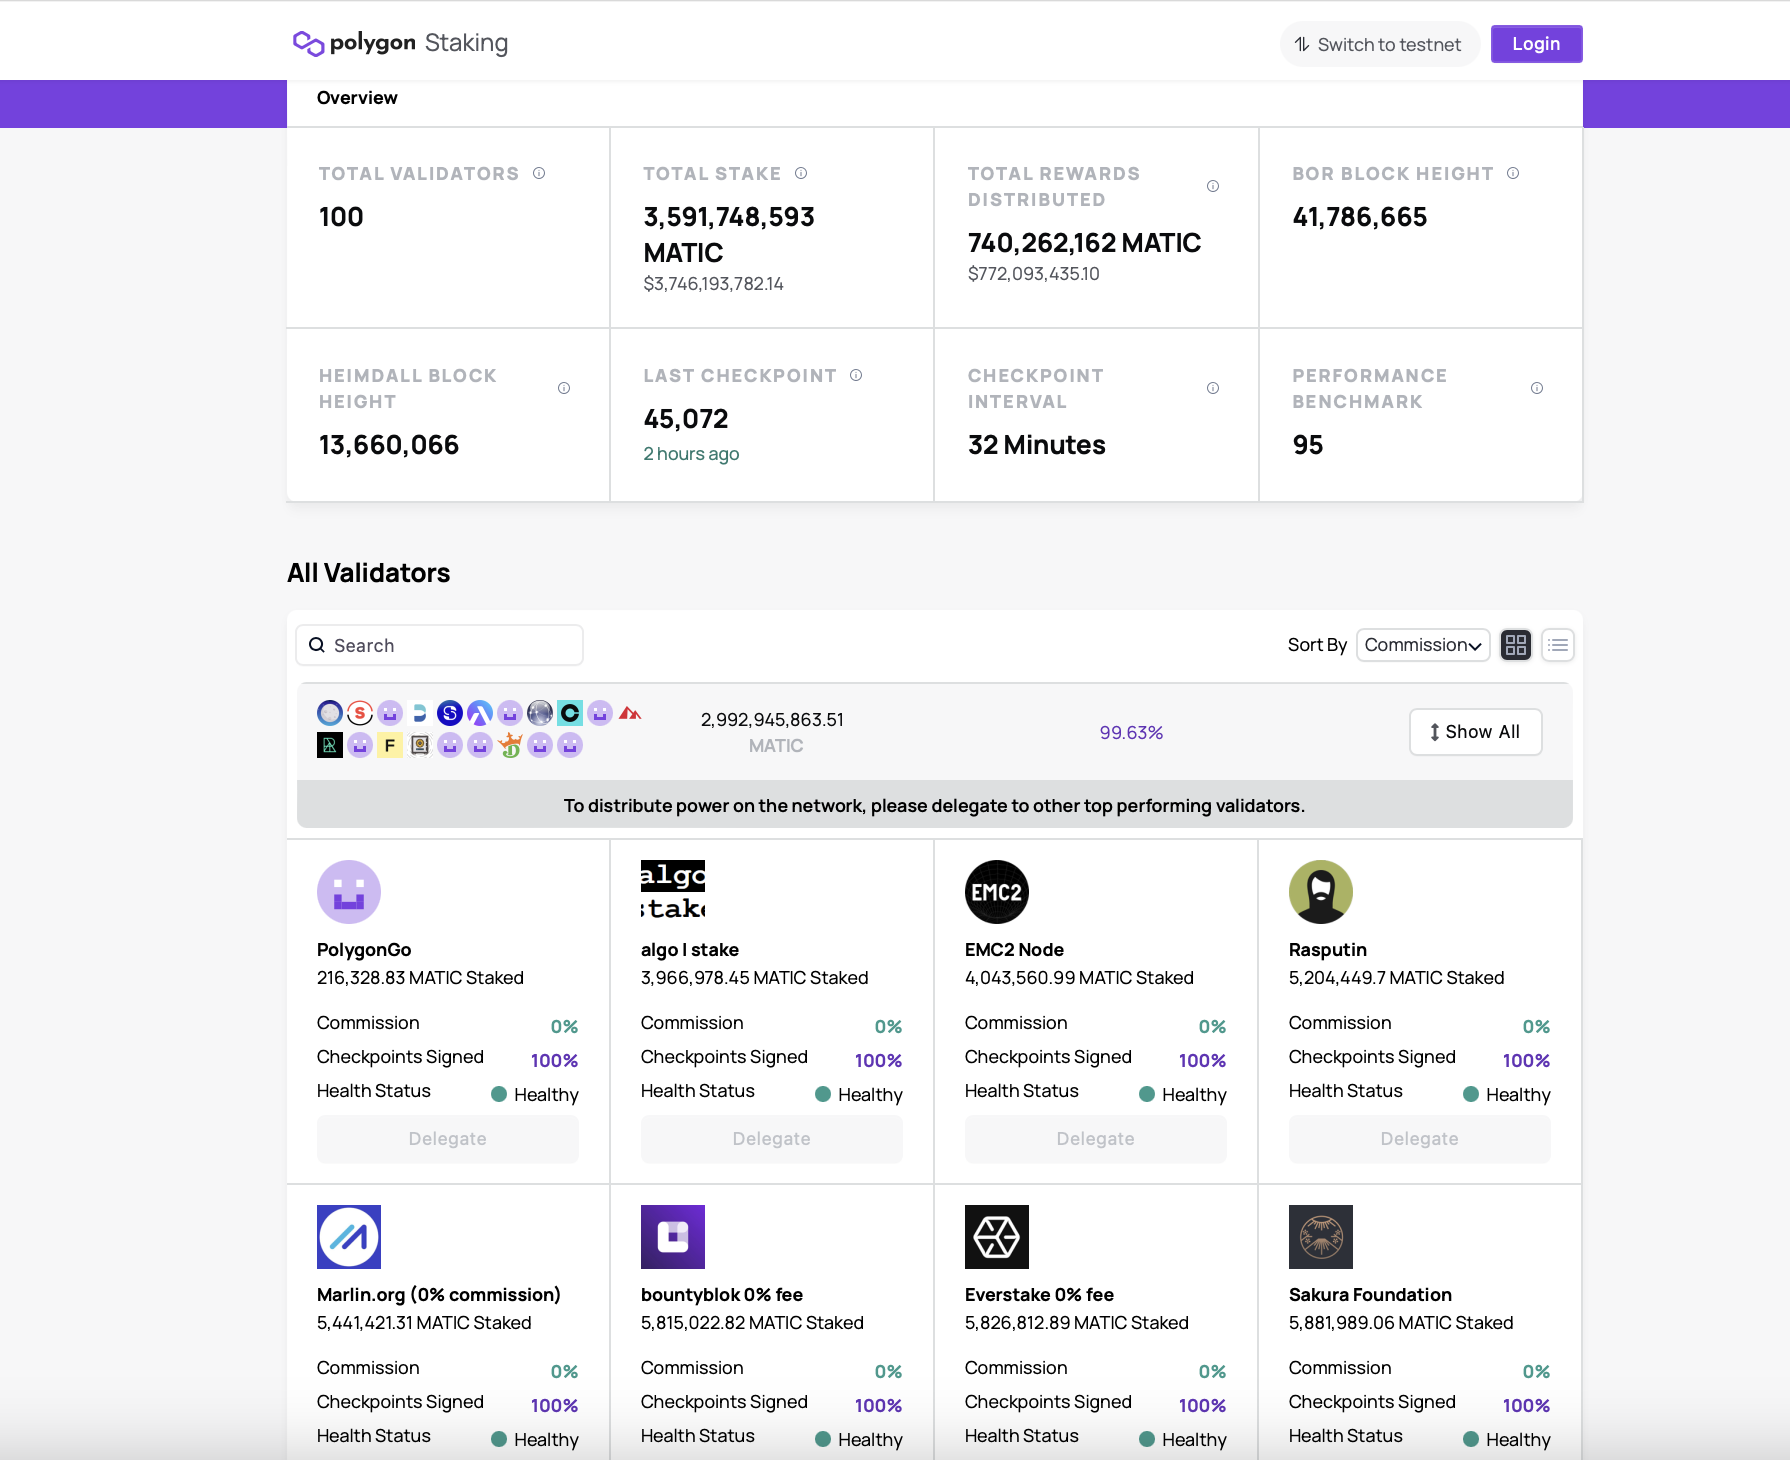The image size is (1790, 1460).
Task: Click the Bor Block Height info icon
Action: [1513, 173]
